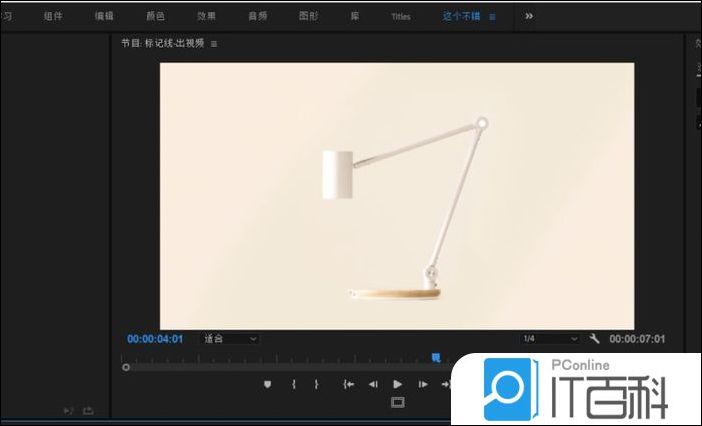This screenshot has height=426, width=702.
Task: Click the safe margins frame icon below play
Action: (x=398, y=402)
